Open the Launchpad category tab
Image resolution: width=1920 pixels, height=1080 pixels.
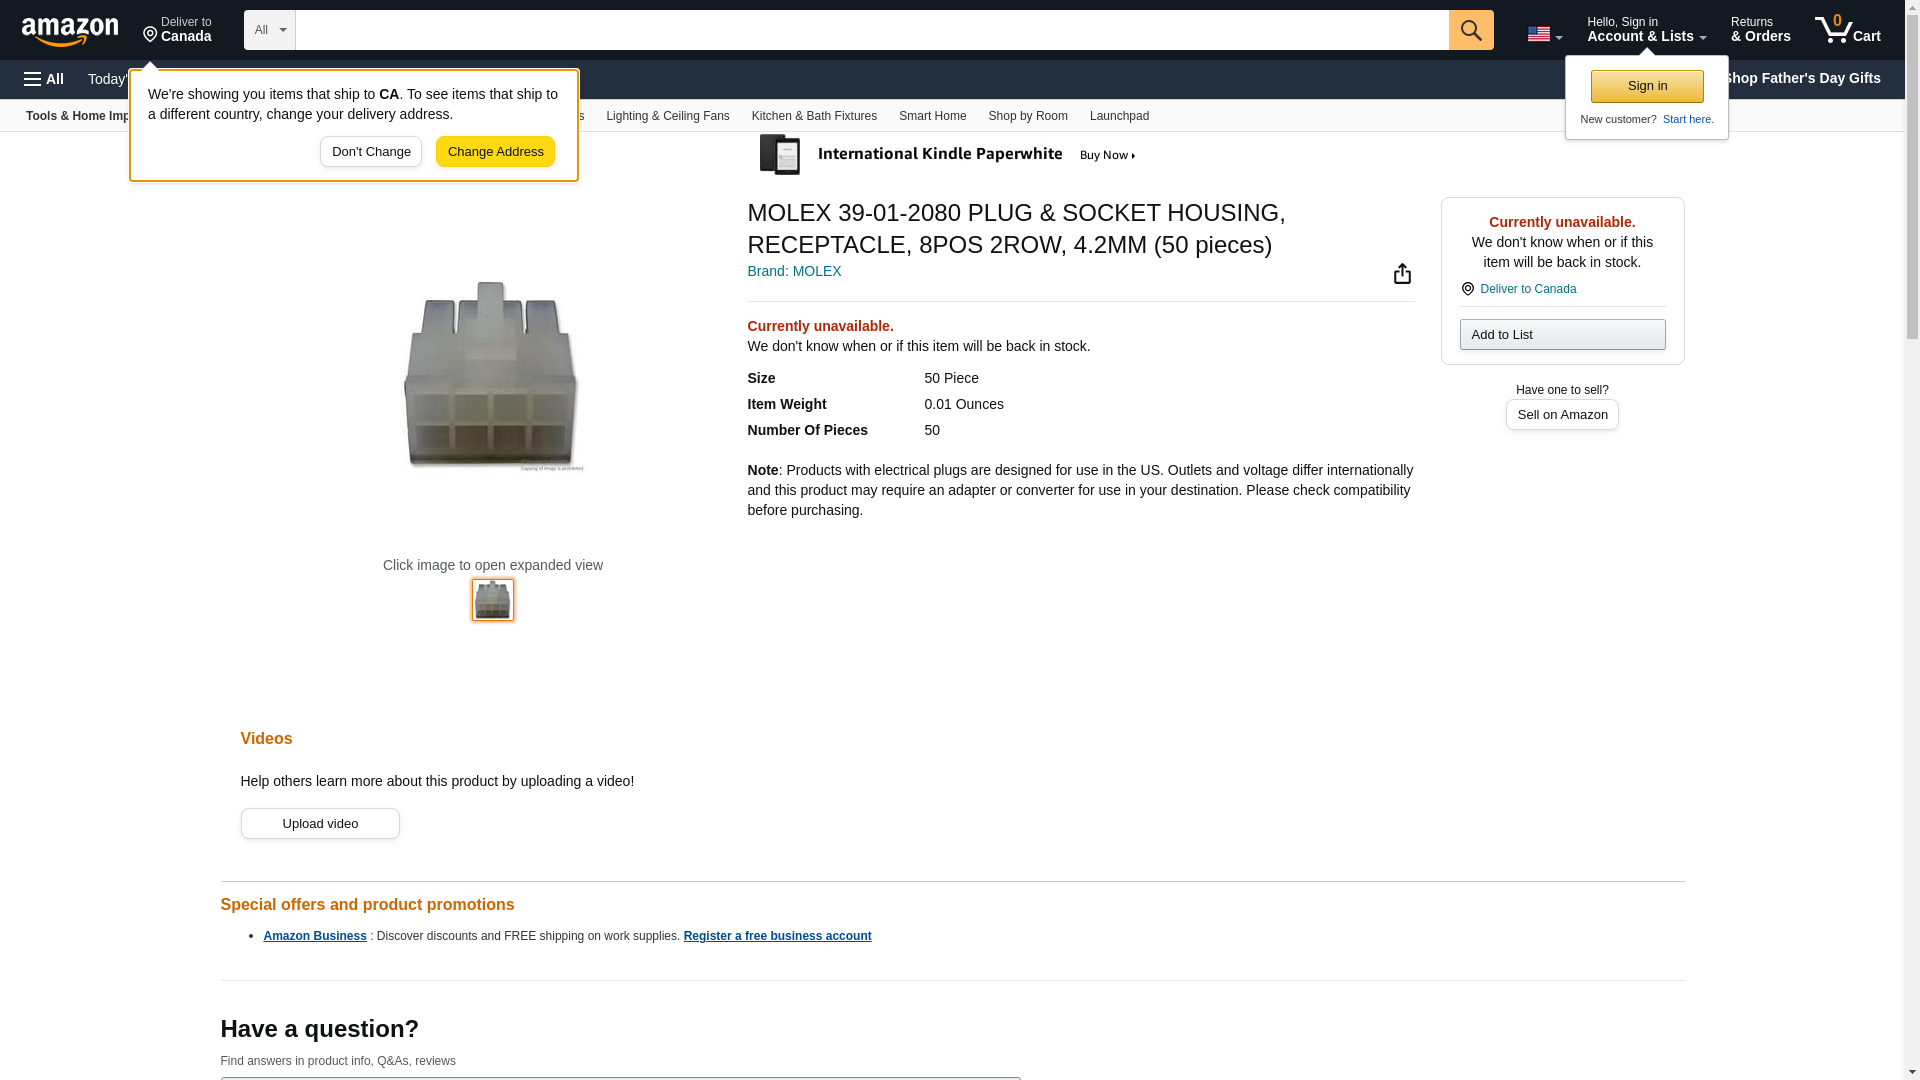click(x=1118, y=116)
